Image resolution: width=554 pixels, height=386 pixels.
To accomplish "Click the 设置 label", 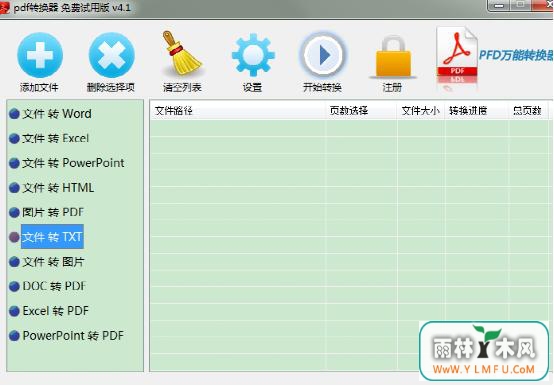I will tap(252, 87).
